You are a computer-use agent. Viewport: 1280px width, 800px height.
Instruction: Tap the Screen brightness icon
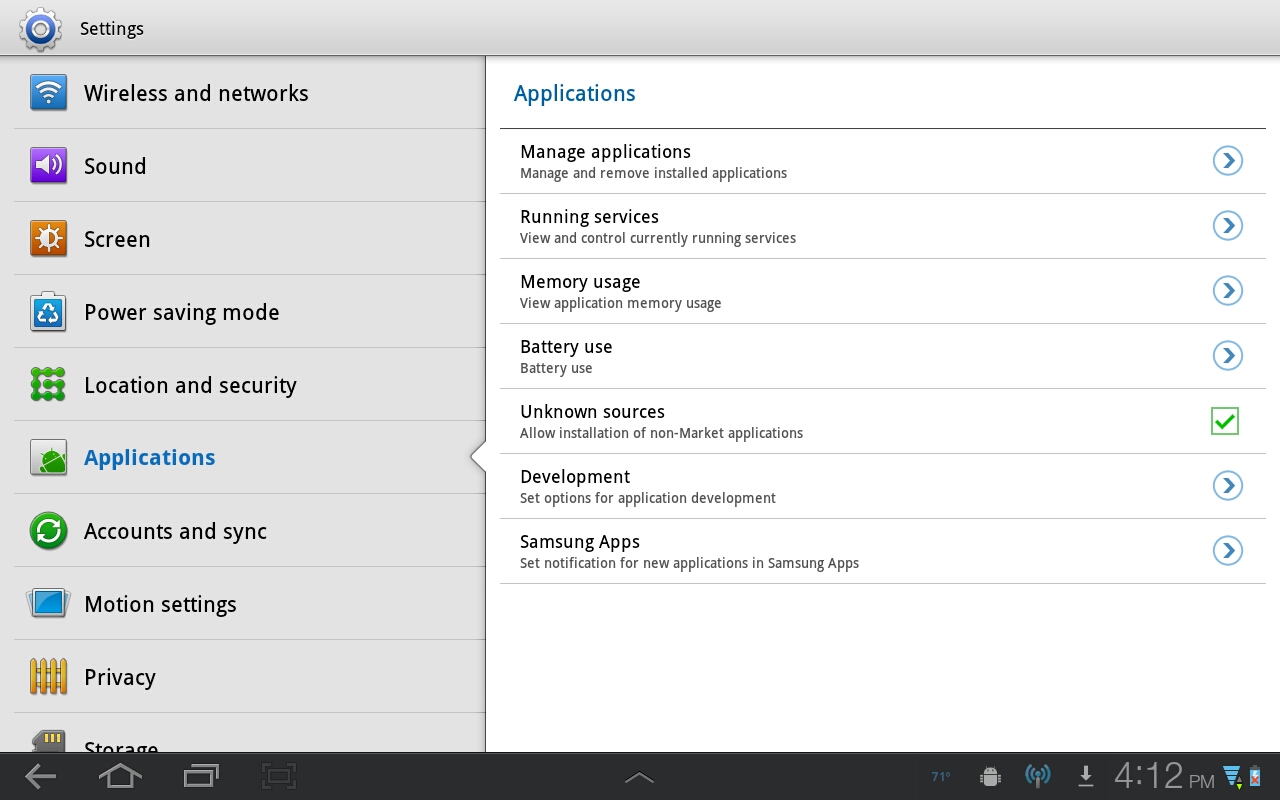coord(48,239)
